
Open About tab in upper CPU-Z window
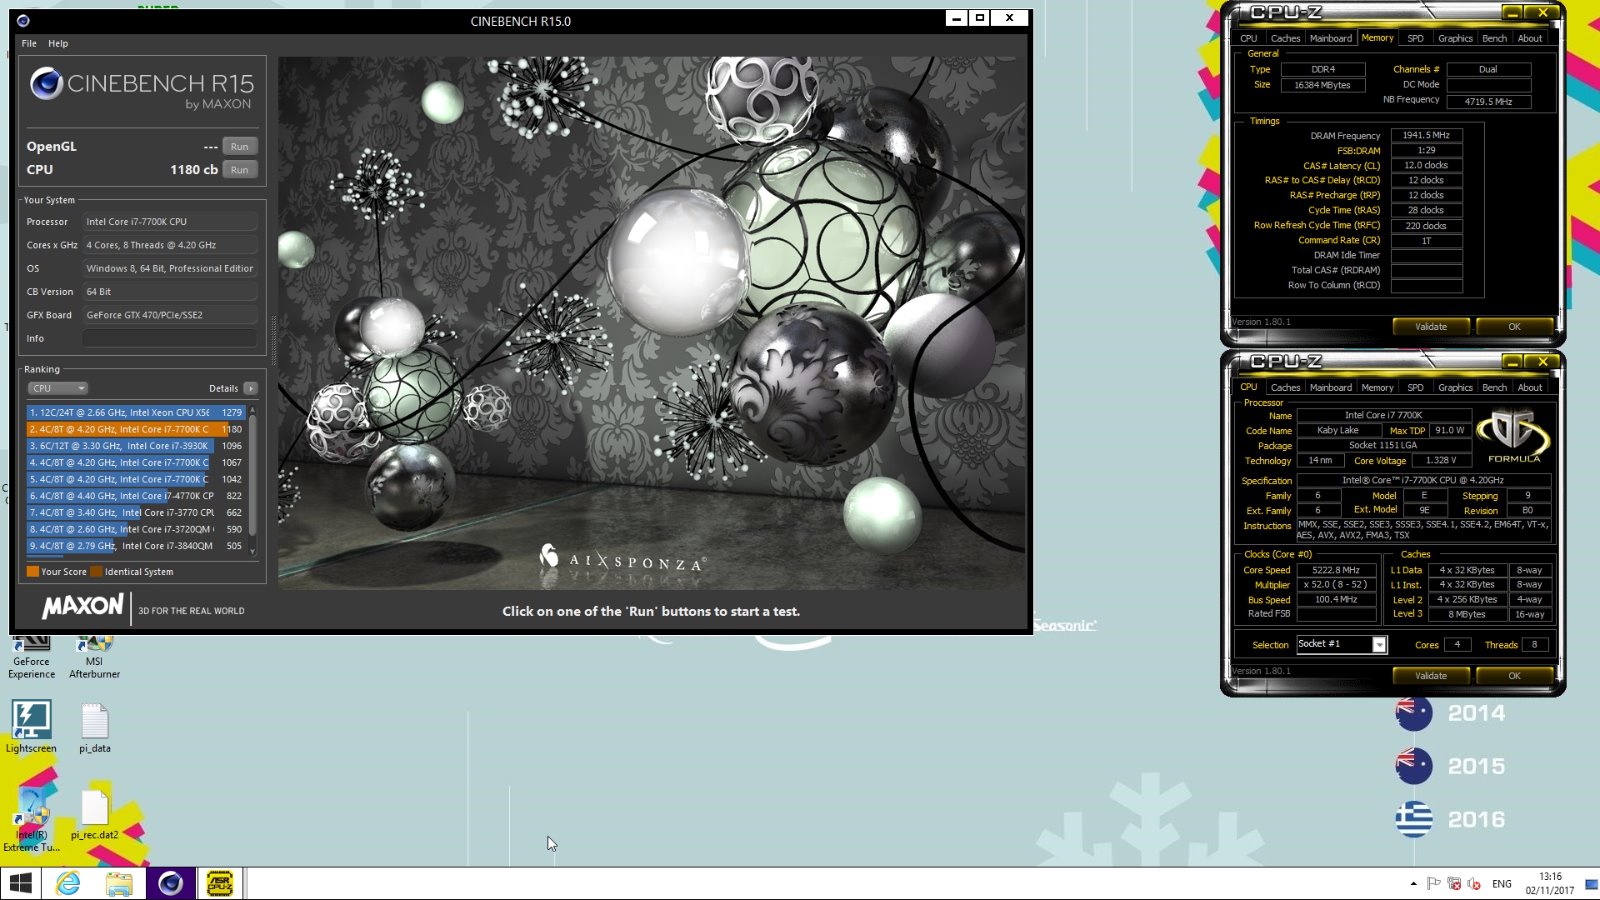point(1530,38)
